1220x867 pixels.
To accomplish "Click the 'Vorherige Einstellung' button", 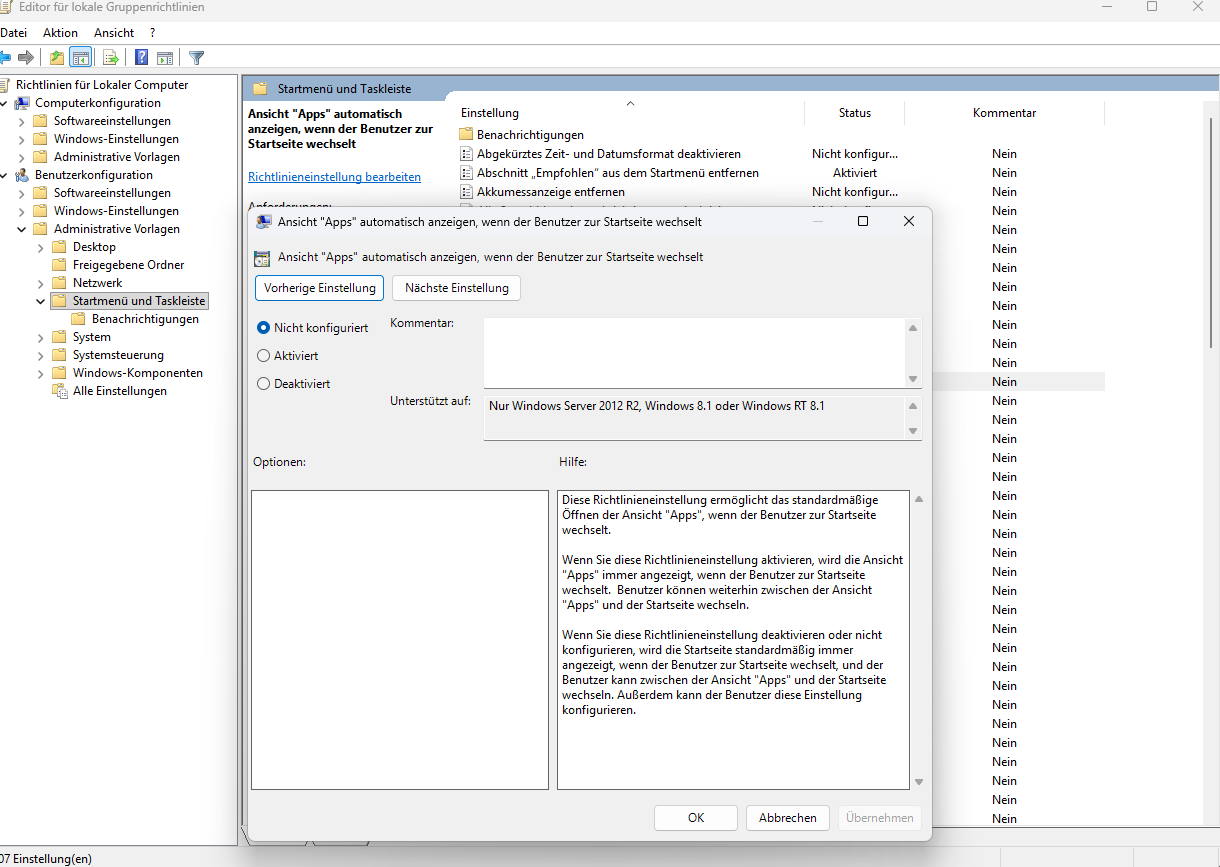I will [x=318, y=288].
